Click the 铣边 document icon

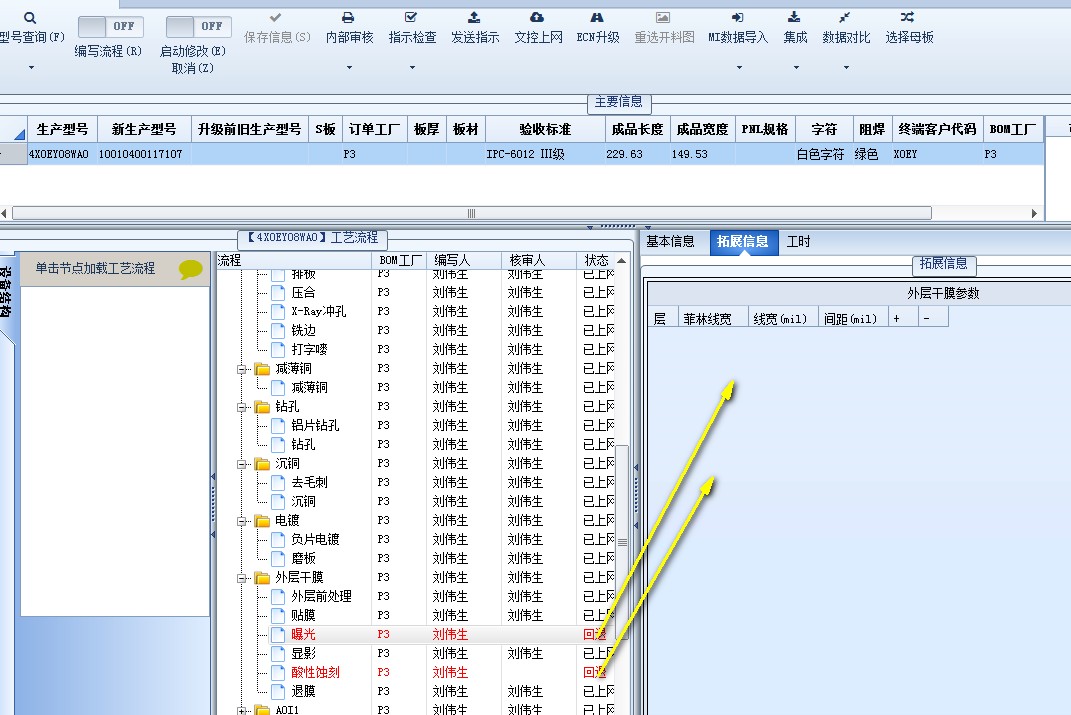(x=278, y=331)
